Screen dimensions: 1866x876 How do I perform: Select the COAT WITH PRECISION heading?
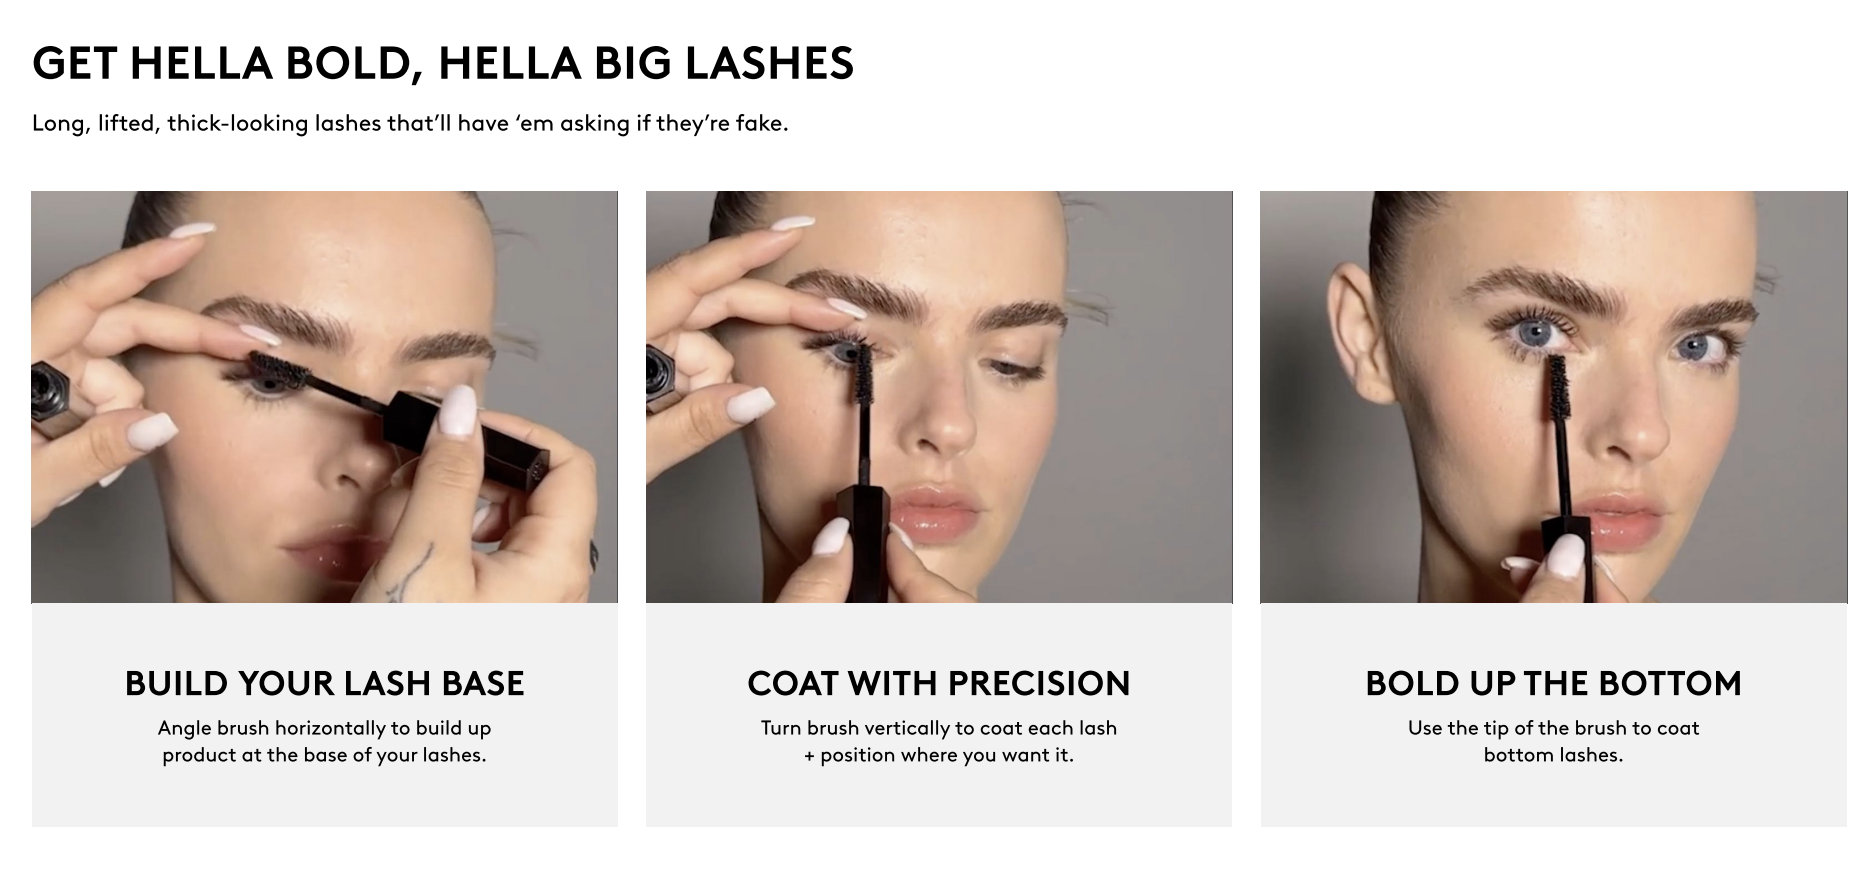point(939,683)
